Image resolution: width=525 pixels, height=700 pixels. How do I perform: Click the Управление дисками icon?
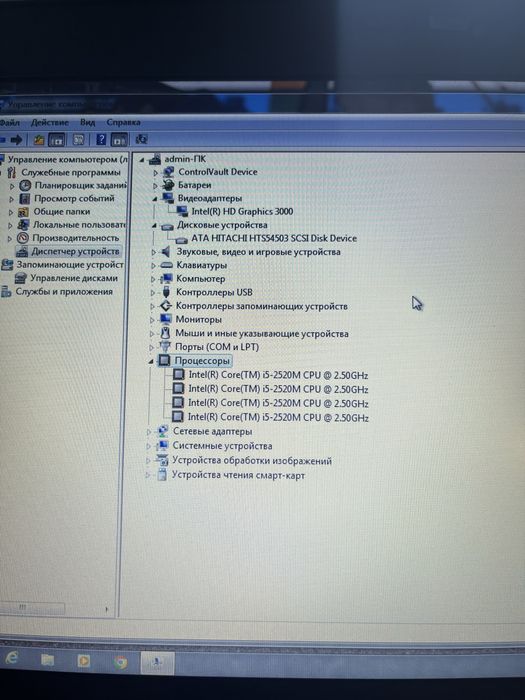tap(21, 279)
